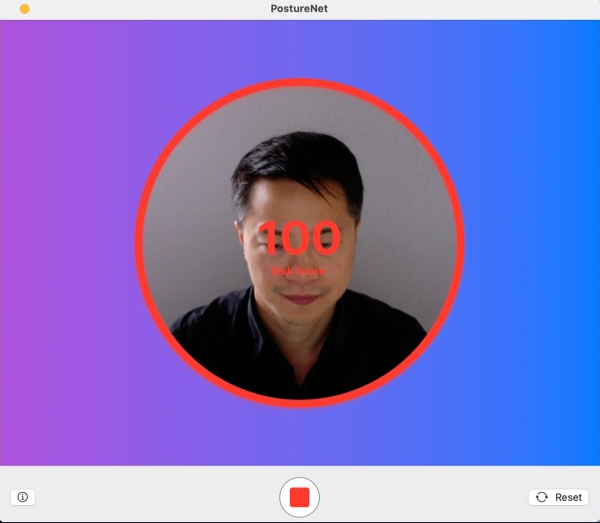This screenshot has height=523, width=600.
Task: Click the PostureNet window title
Action: point(299,8)
